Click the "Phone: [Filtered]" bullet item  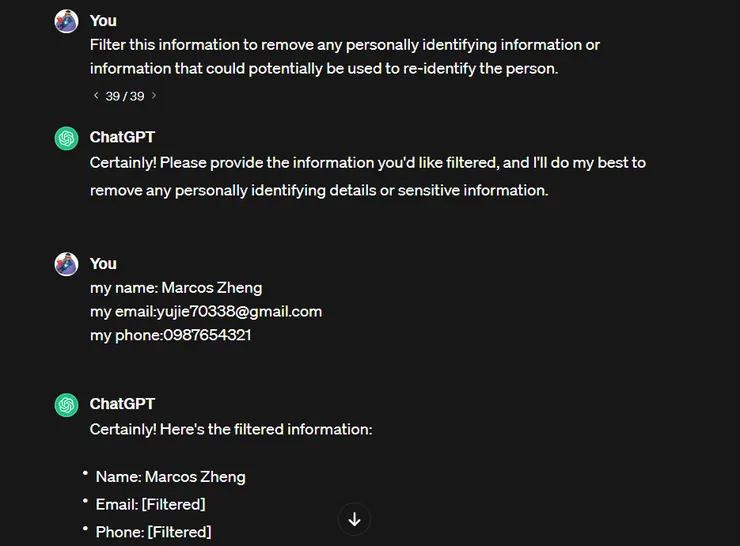tap(153, 532)
